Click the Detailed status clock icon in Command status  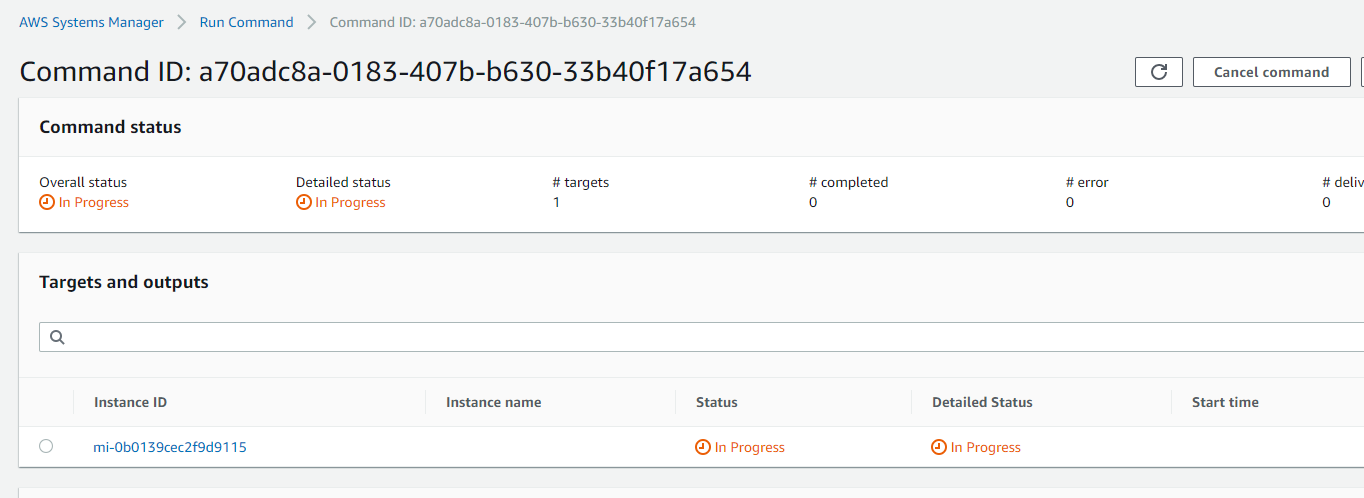pos(304,203)
